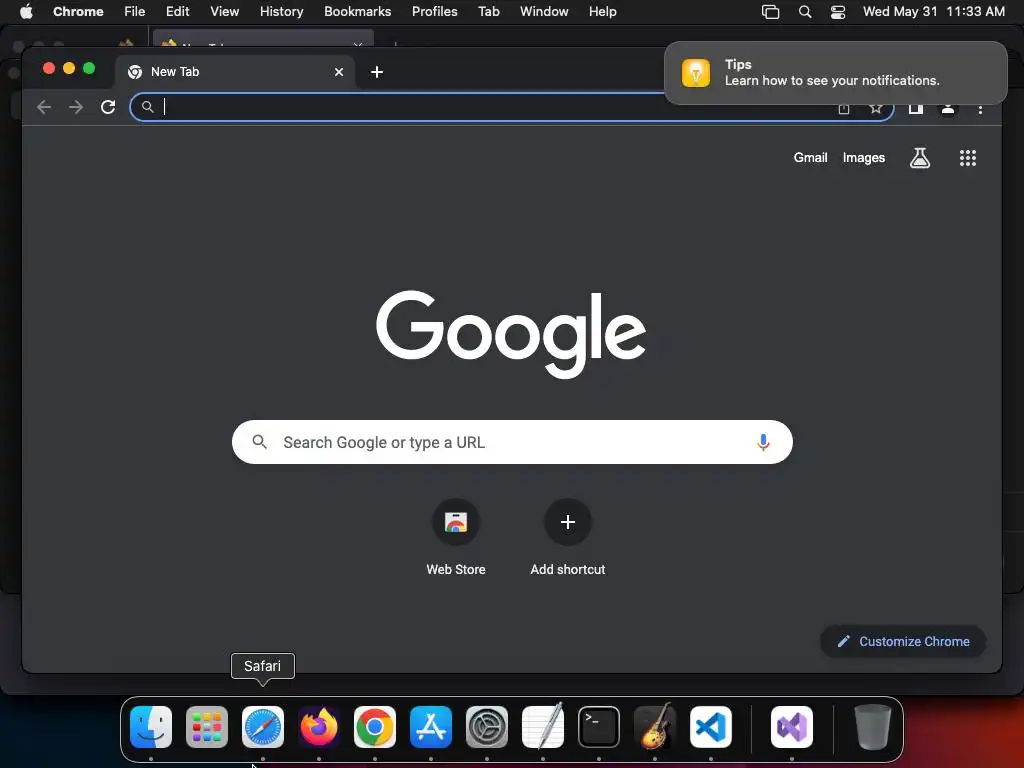The width and height of the screenshot is (1024, 768).
Task: Open the Help menu
Action: click(x=602, y=11)
